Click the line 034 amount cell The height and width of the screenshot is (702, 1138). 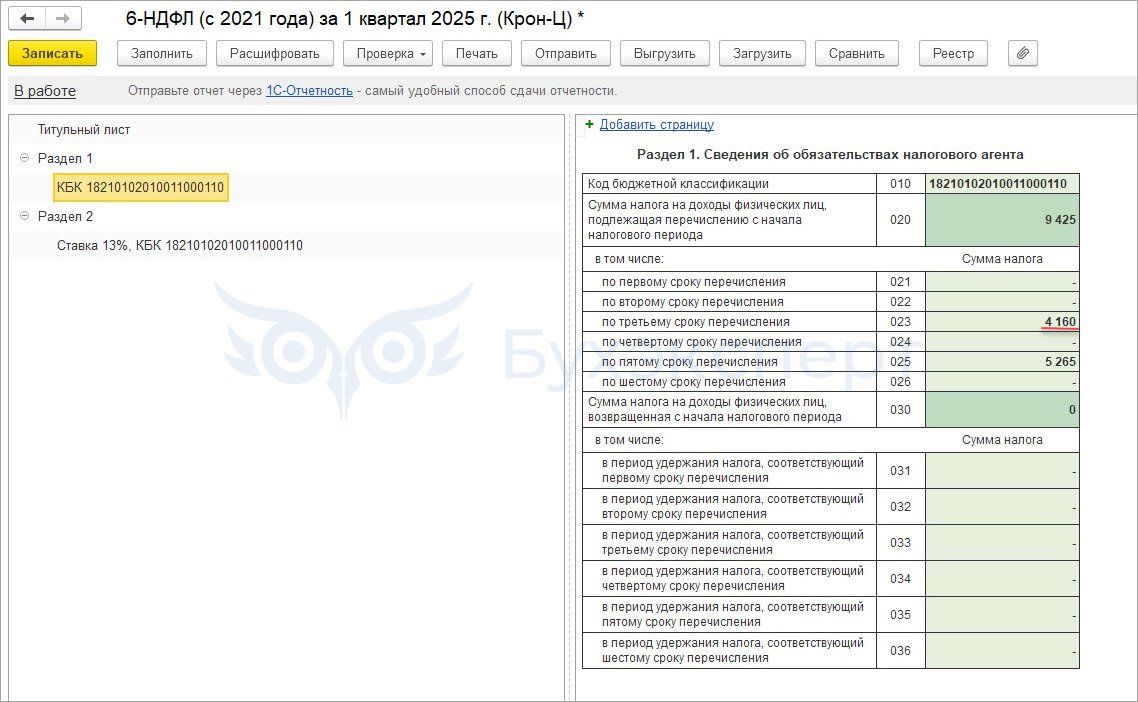tap(1002, 579)
